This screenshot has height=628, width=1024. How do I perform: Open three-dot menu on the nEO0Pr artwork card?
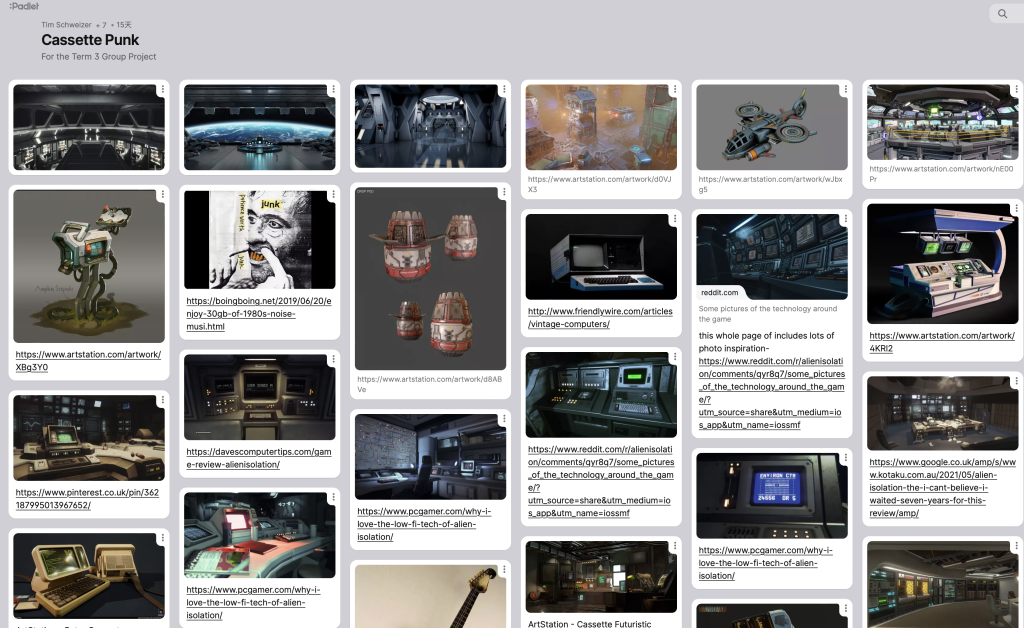pos(1016,89)
